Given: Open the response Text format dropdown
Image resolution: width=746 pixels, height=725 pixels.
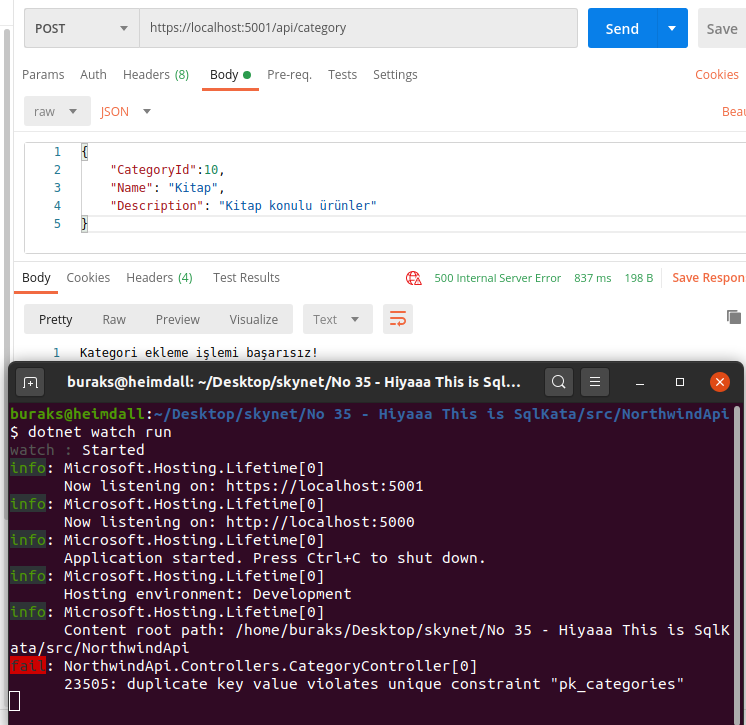Looking at the screenshot, I should click(337, 319).
